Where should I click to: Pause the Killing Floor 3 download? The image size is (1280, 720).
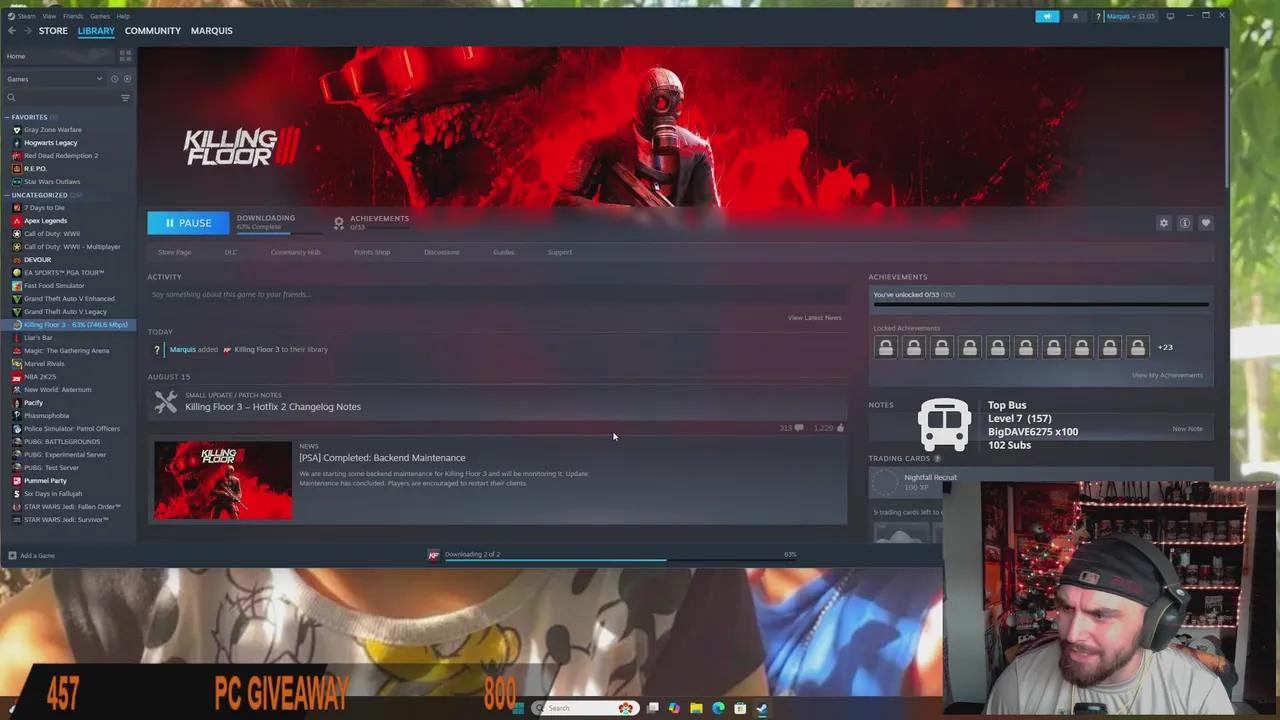point(188,223)
